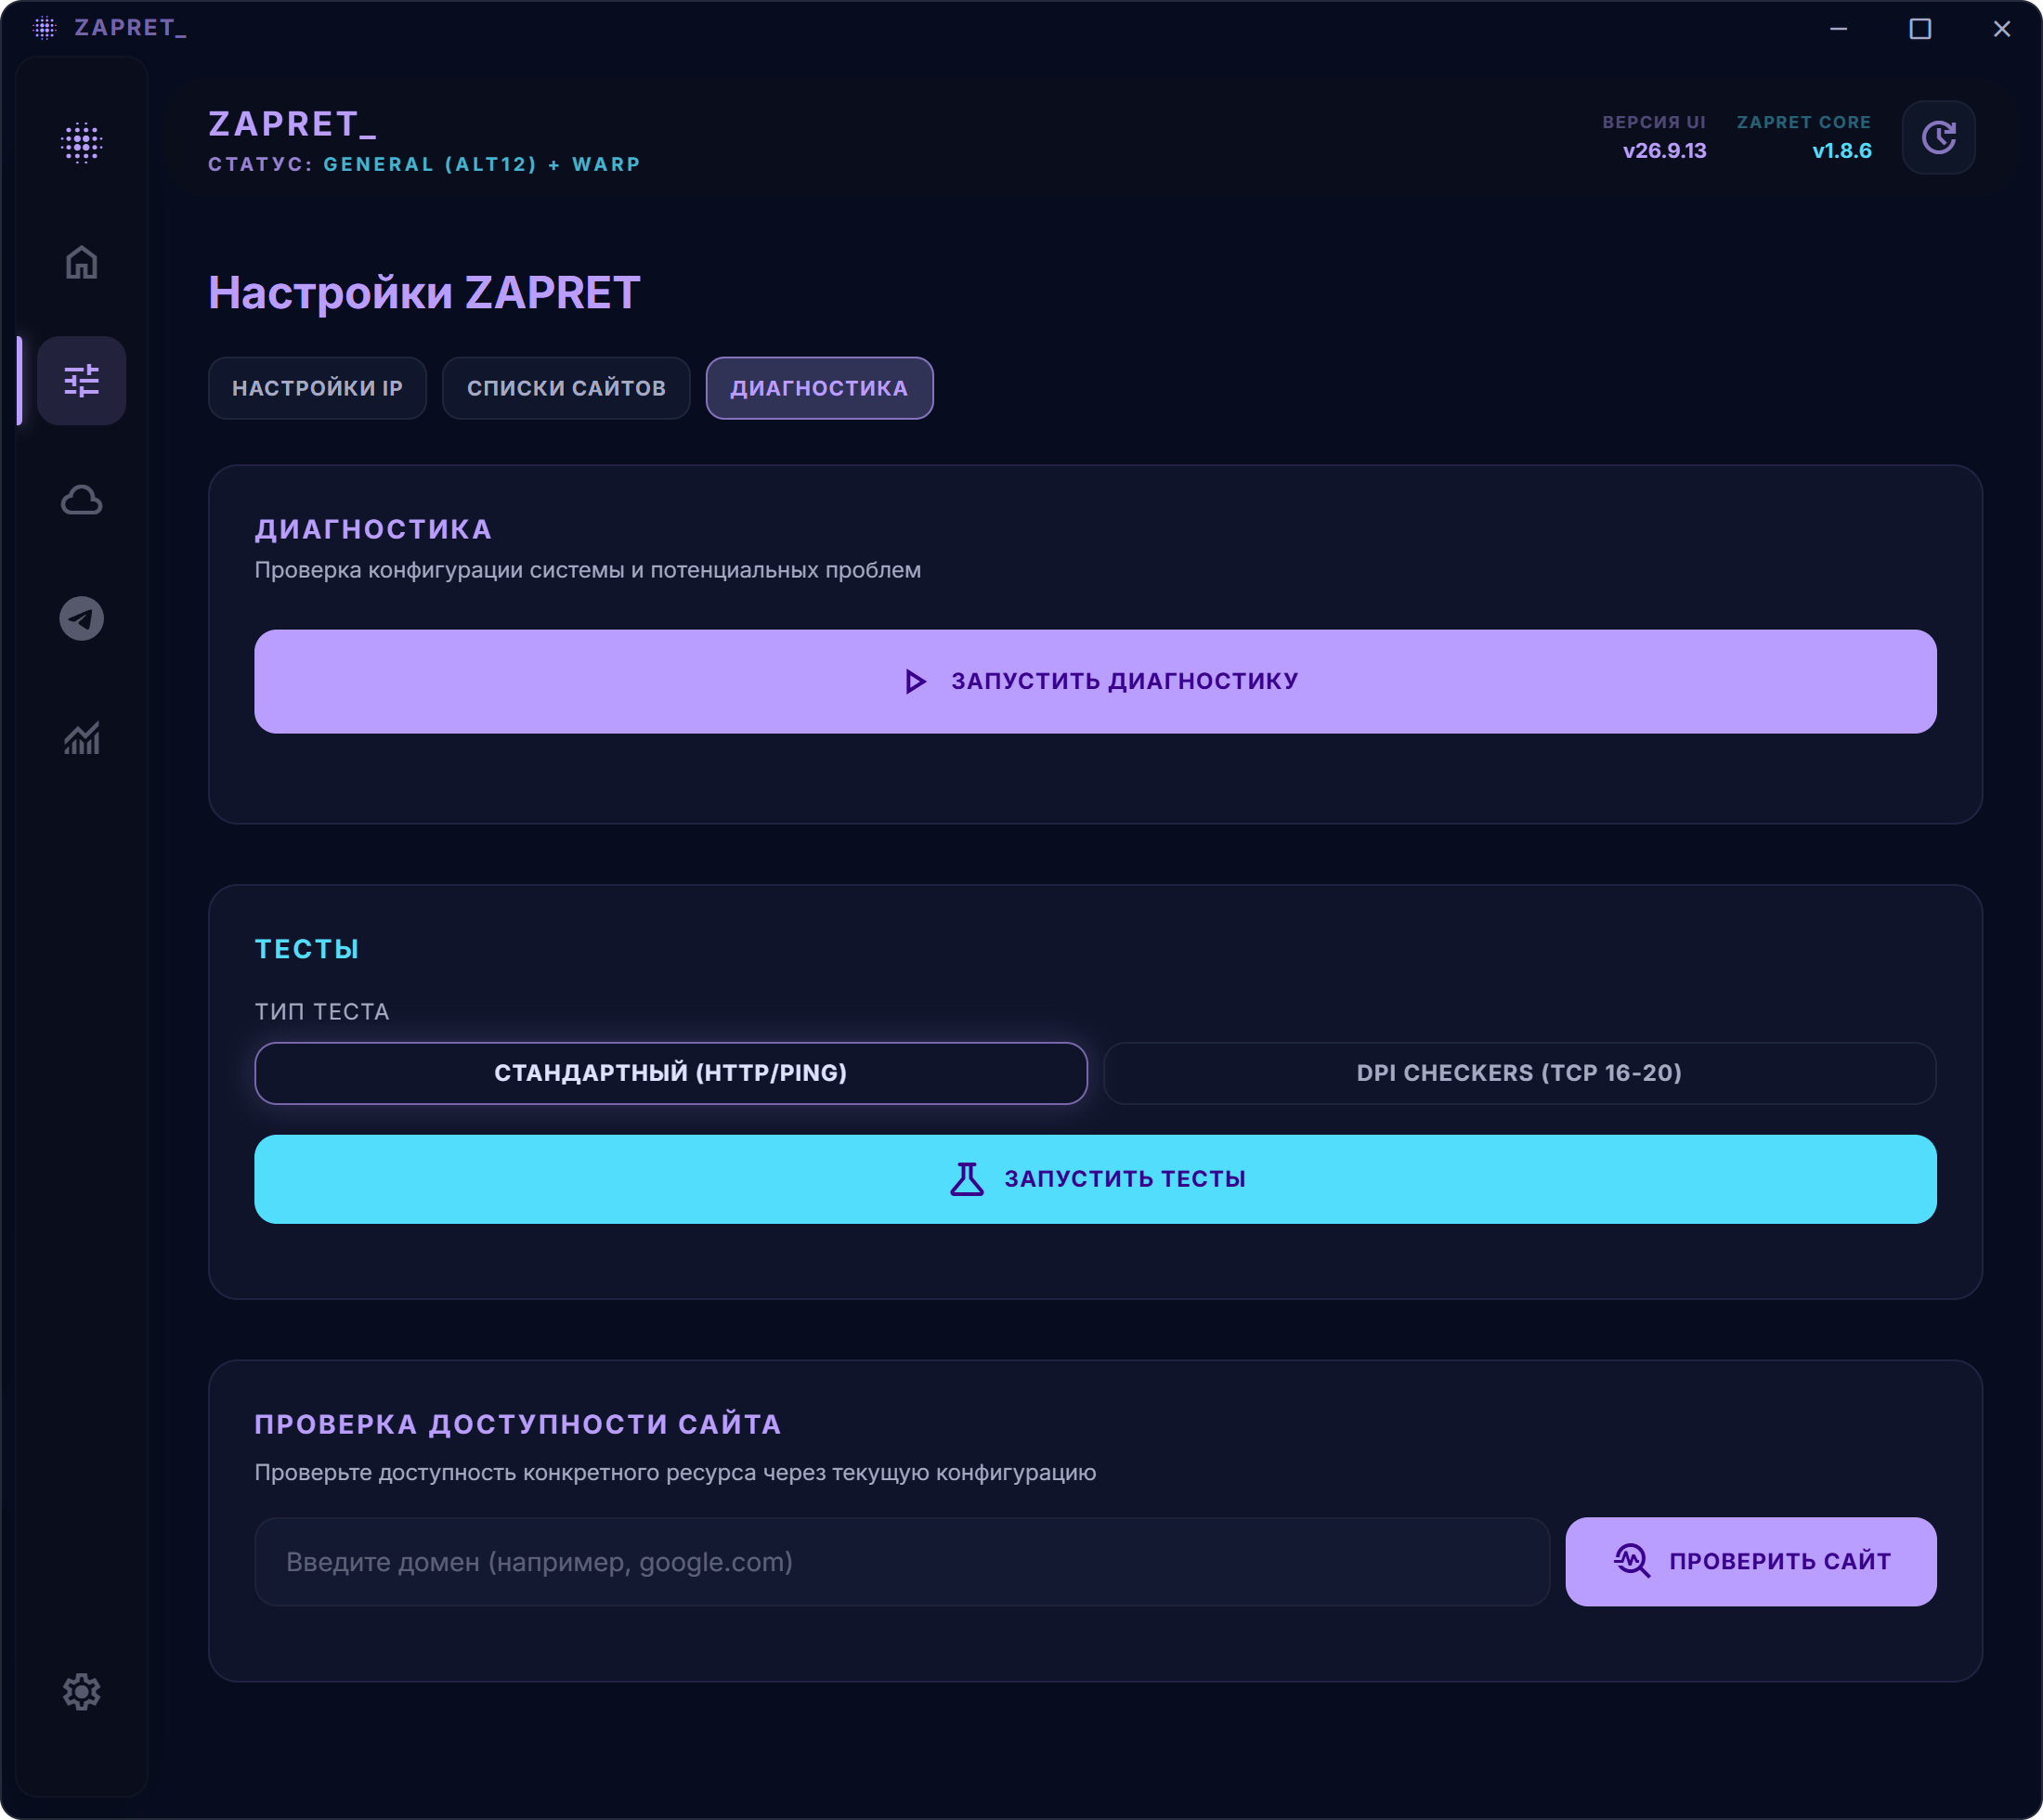Click the update check refresh icon

tap(1938, 137)
